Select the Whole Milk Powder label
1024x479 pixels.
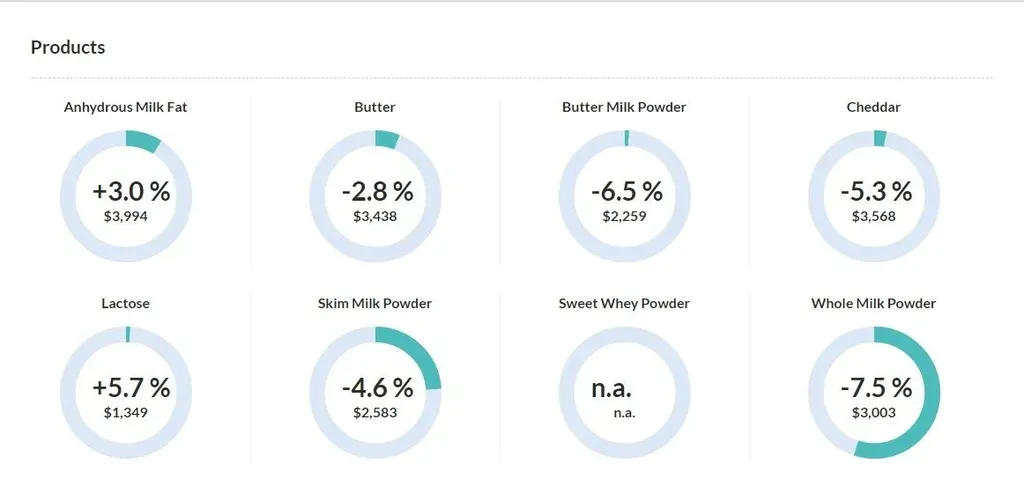click(x=873, y=303)
